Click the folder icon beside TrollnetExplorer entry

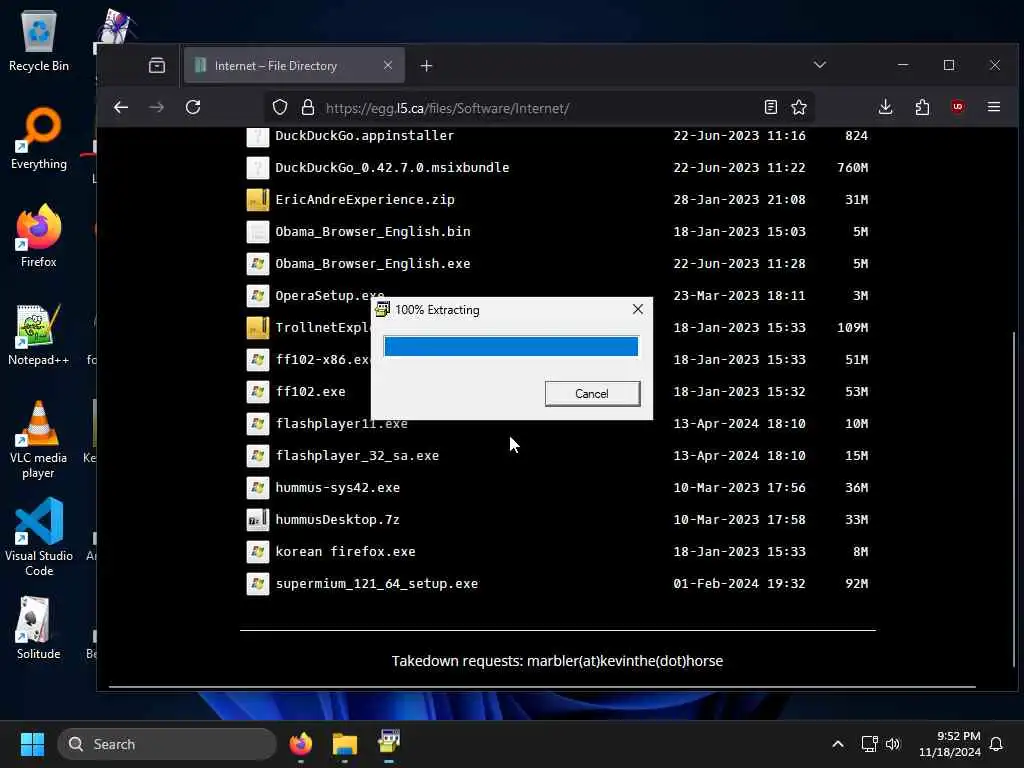point(257,328)
